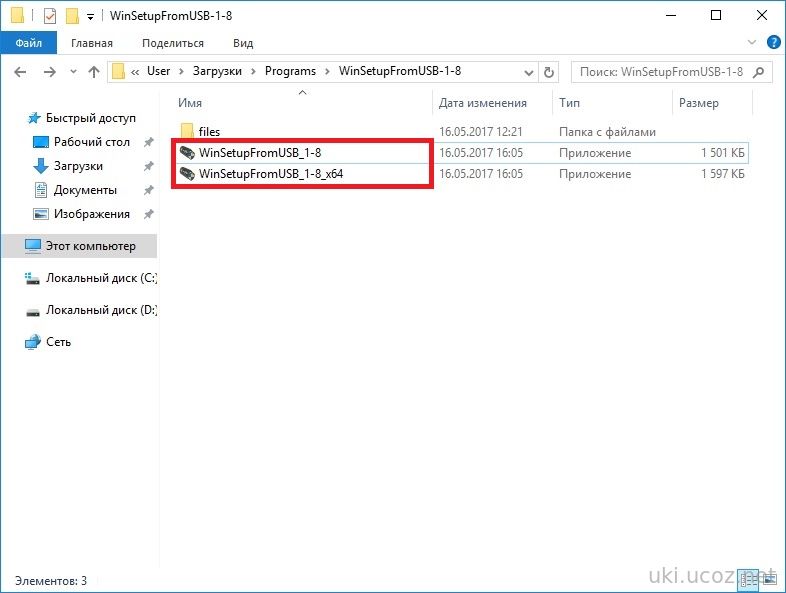
Task: Expand the breadcrumb overflow chevrons
Action: (135, 72)
